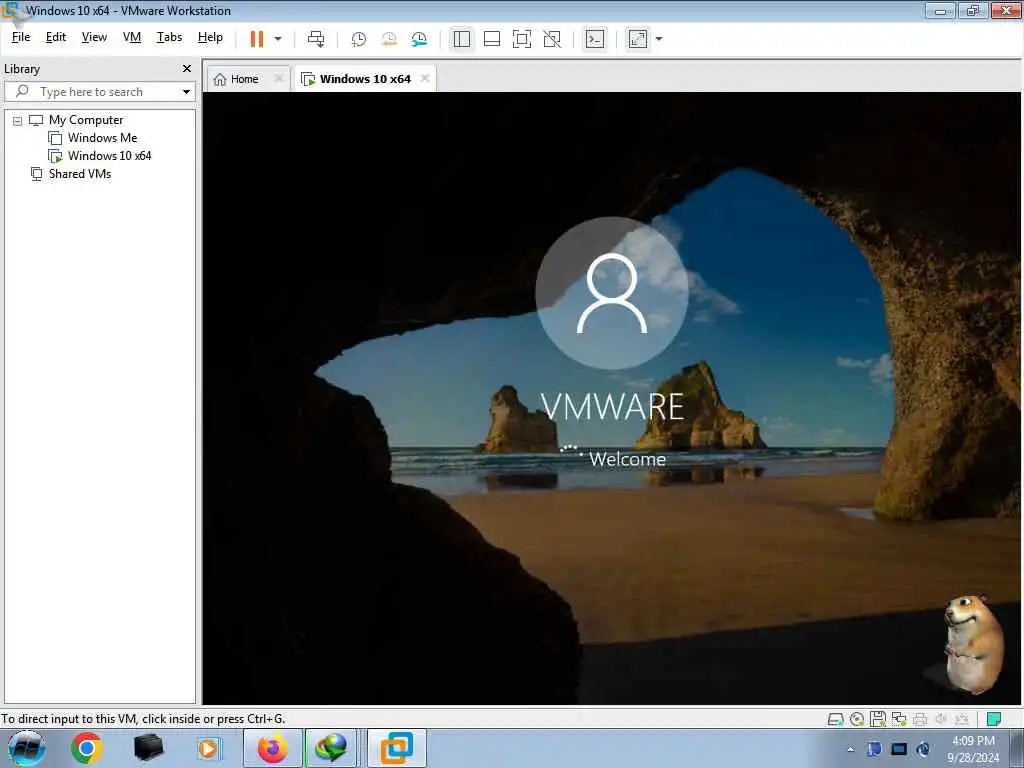Open the Tabs menu
This screenshot has height=768, width=1024.
(x=169, y=37)
